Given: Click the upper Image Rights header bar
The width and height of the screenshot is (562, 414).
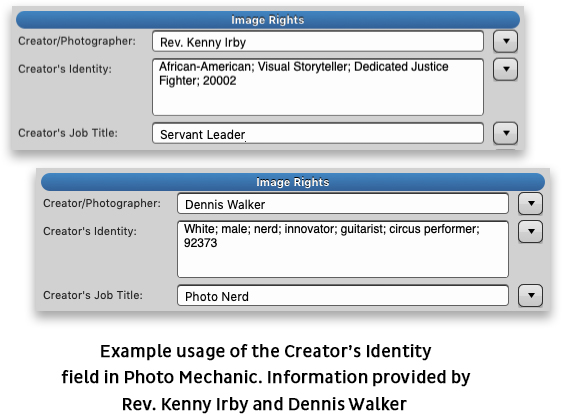Looking at the screenshot, I should click(x=268, y=20).
